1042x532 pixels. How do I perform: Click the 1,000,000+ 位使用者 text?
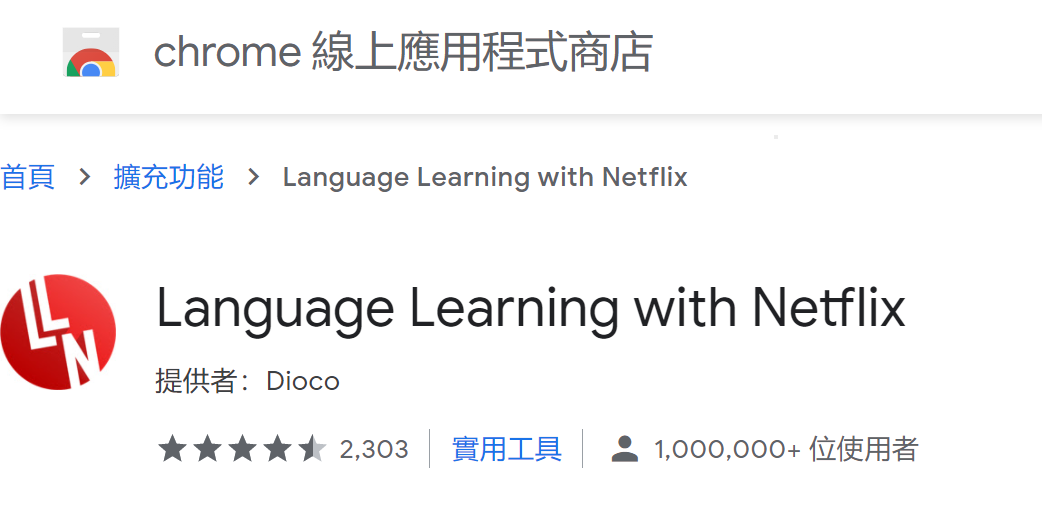(x=786, y=449)
